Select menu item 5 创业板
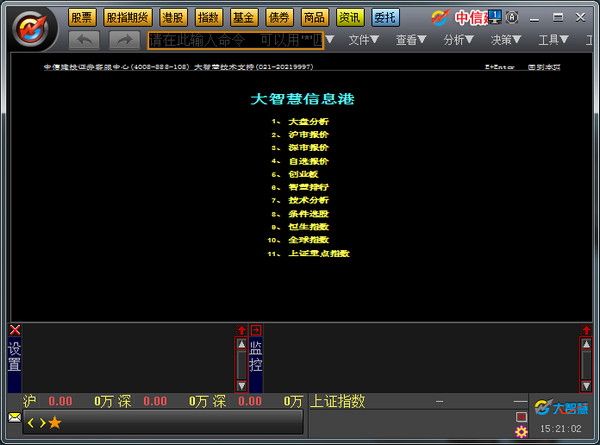The height and width of the screenshot is (445, 600). [295, 174]
